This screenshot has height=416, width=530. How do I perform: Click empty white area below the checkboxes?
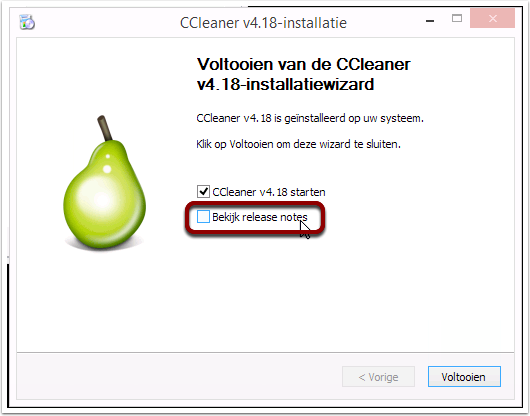(304, 291)
